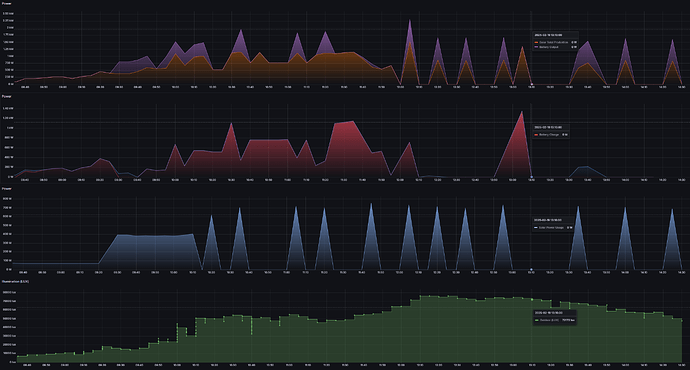Screen dimensions: 690x370
Task: Open the Illumination (LUX) panel title menu
Action: pos(15,281)
